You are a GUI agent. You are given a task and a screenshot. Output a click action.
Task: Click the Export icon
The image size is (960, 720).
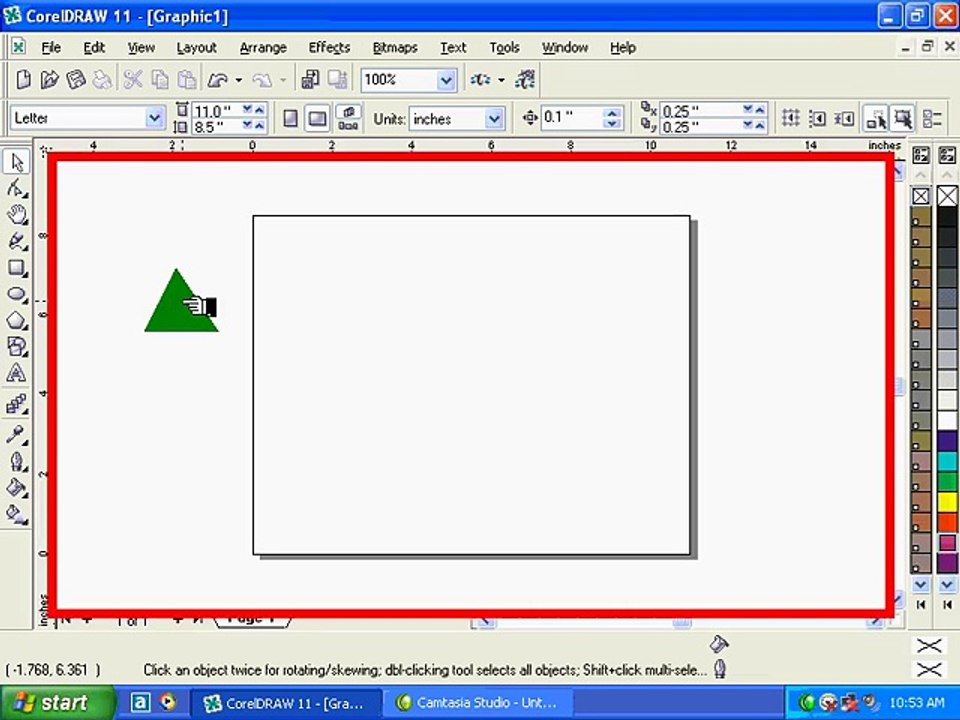tap(337, 80)
